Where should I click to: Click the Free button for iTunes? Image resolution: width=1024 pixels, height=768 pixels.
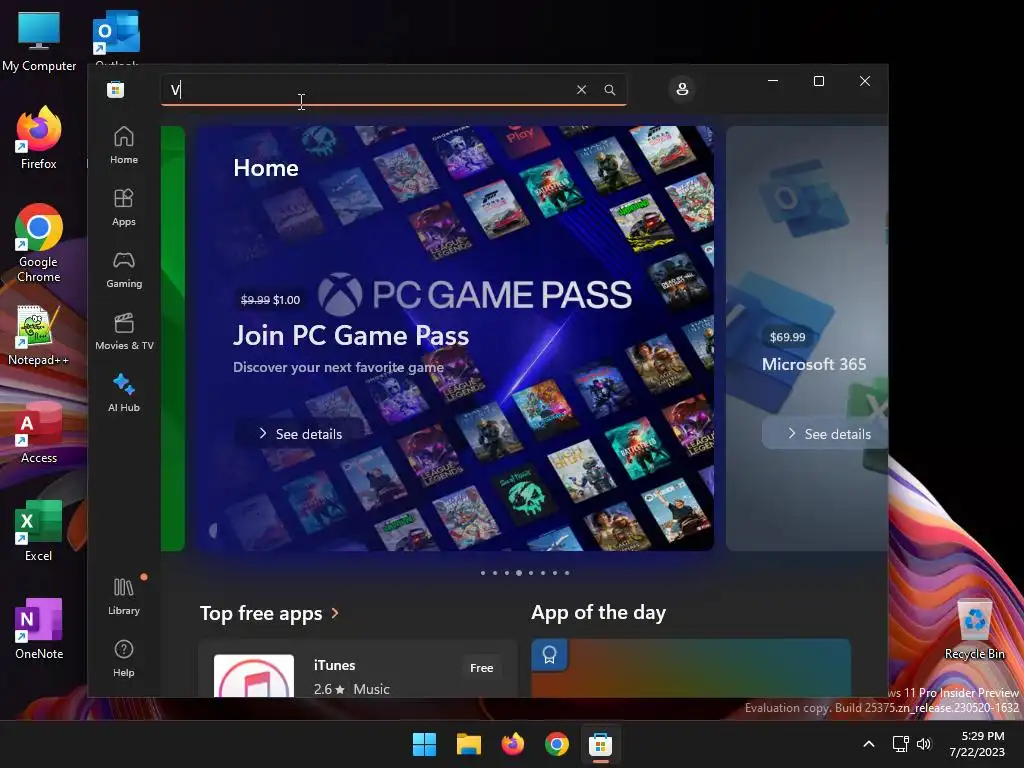[481, 667]
